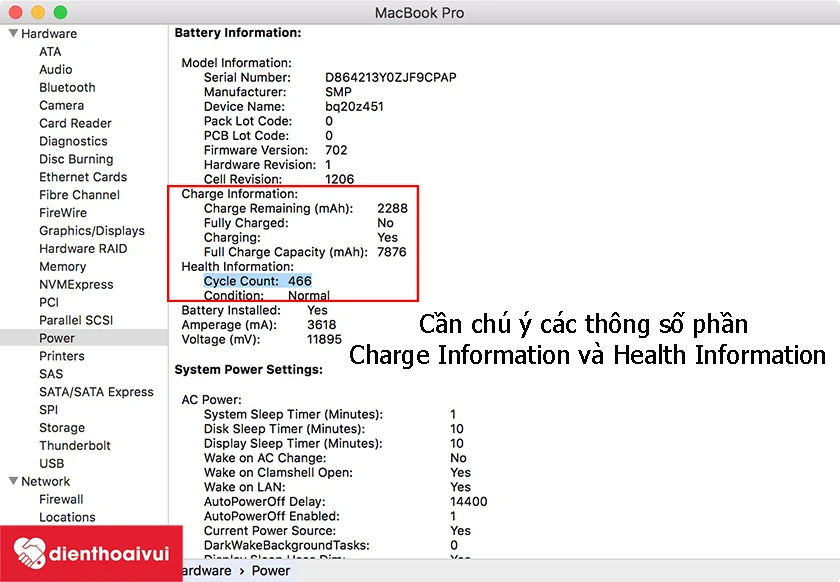
Task: Click the Health Information label
Action: [x=237, y=266]
